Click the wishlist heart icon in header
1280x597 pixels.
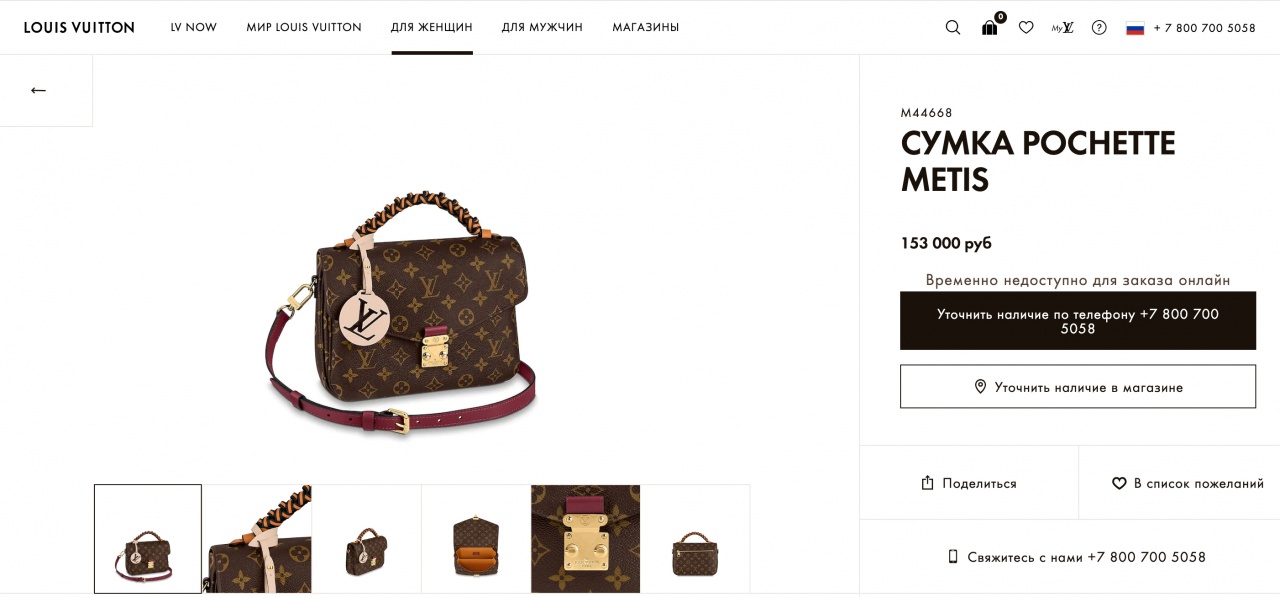click(1026, 27)
